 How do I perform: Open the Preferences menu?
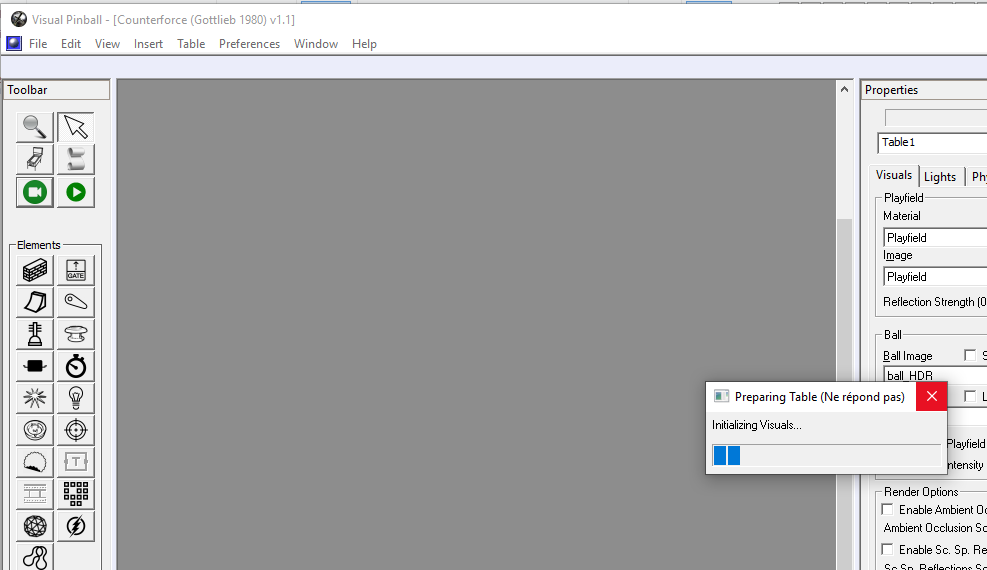249,44
